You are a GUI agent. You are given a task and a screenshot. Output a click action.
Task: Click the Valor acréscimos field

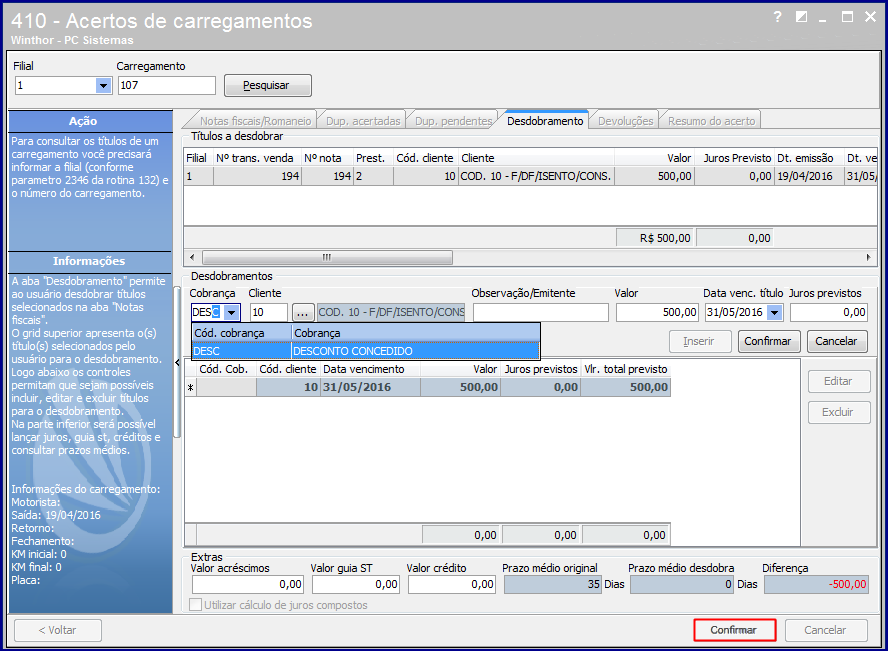tap(247, 584)
